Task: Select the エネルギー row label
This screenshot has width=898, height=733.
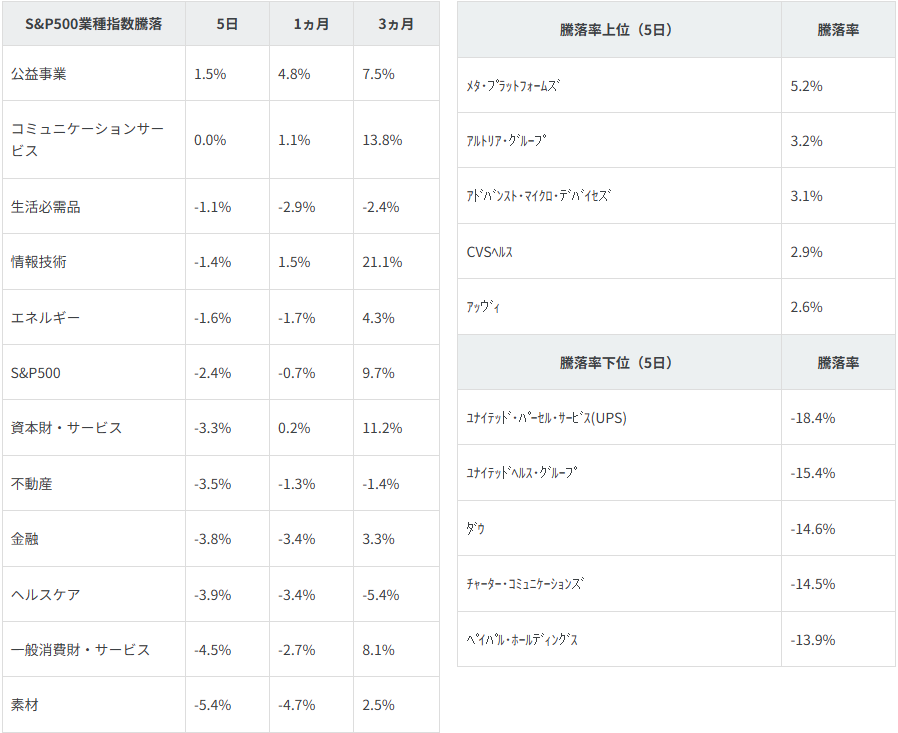Action: tap(45, 318)
